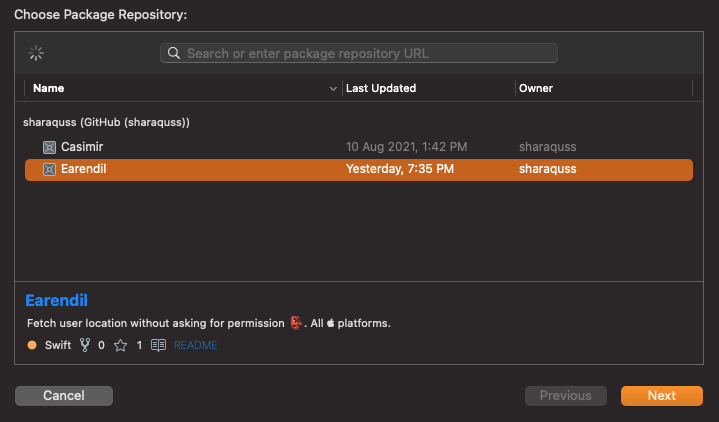Click the loading spinner icon
This screenshot has width=719, height=422.
(37, 53)
